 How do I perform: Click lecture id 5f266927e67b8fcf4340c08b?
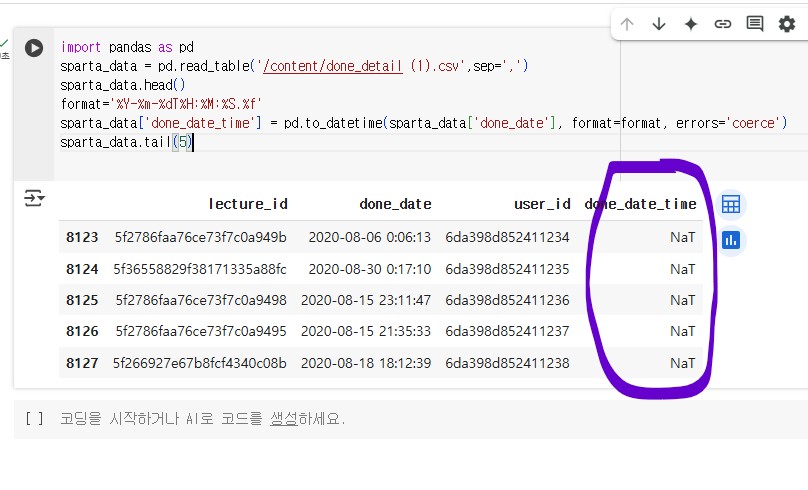(x=200, y=363)
